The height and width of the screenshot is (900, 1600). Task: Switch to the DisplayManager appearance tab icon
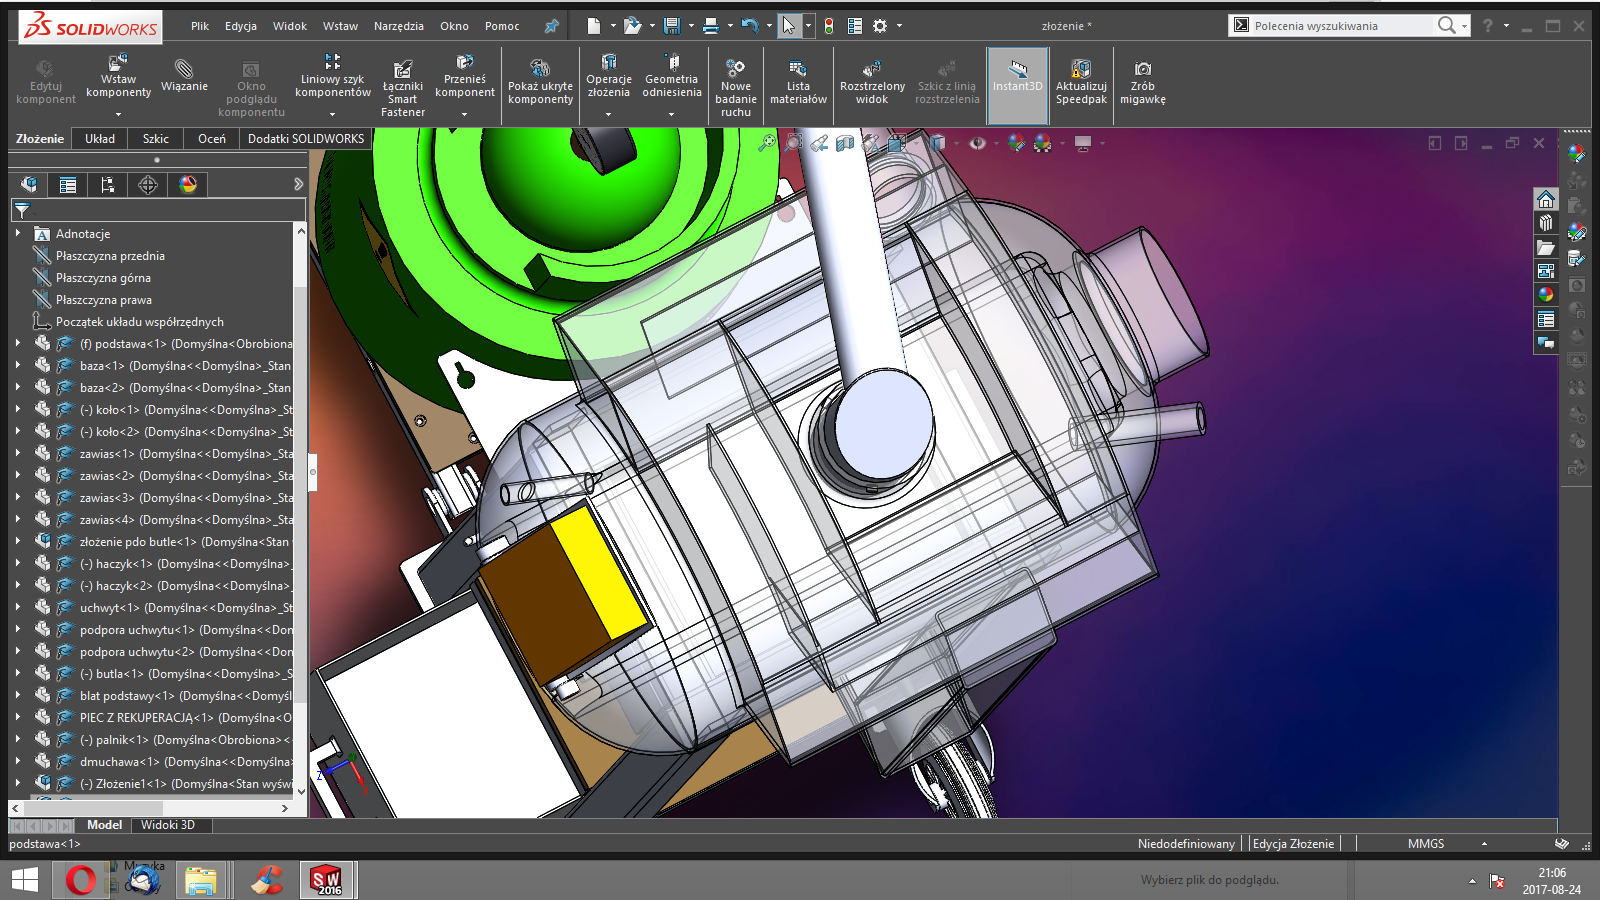[x=186, y=184]
